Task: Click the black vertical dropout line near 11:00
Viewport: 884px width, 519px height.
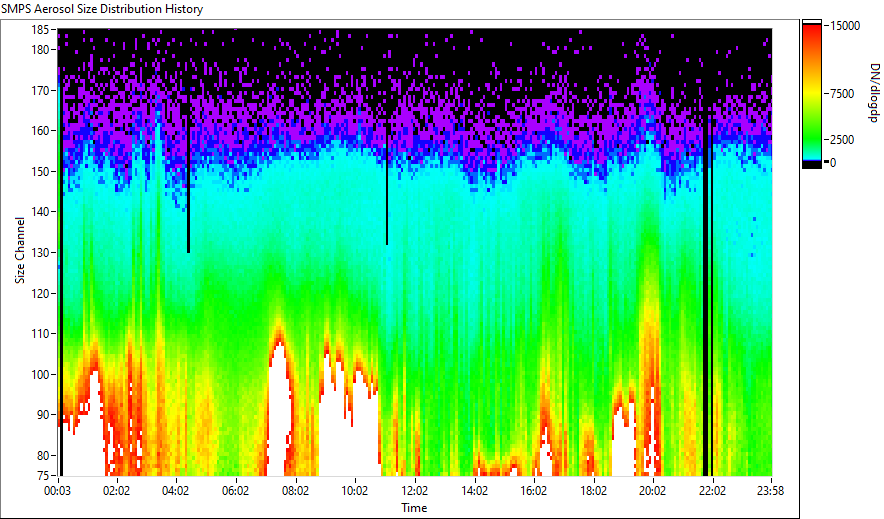Action: pyautogui.click(x=387, y=184)
